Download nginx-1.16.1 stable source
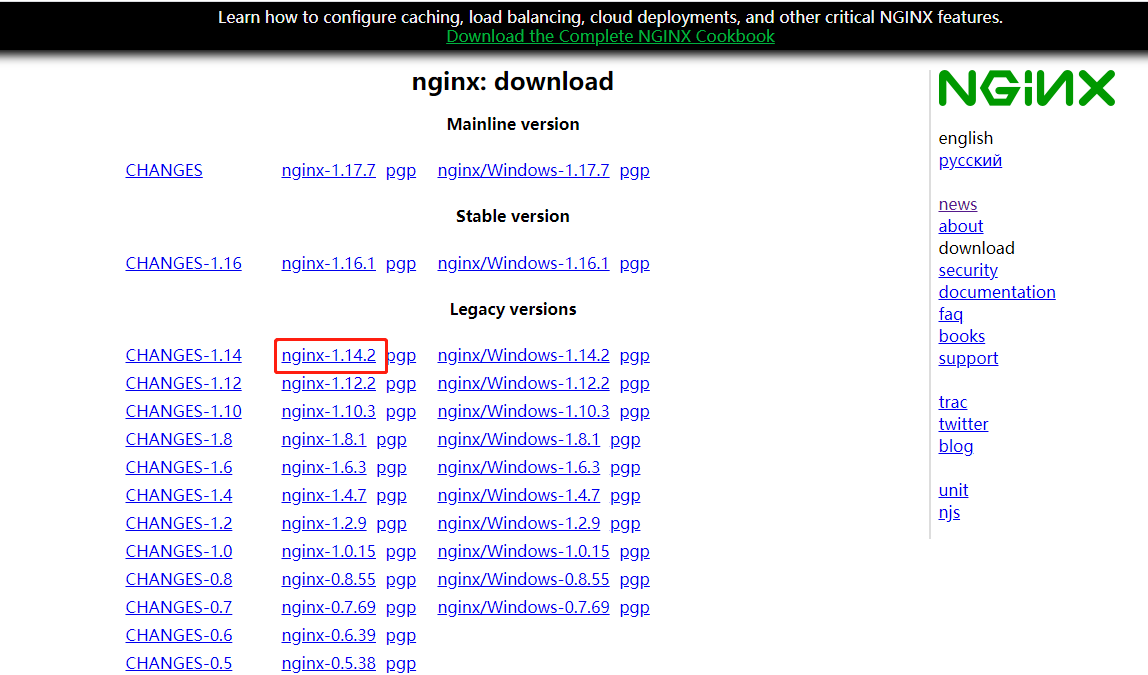1148x675 pixels. coord(328,264)
